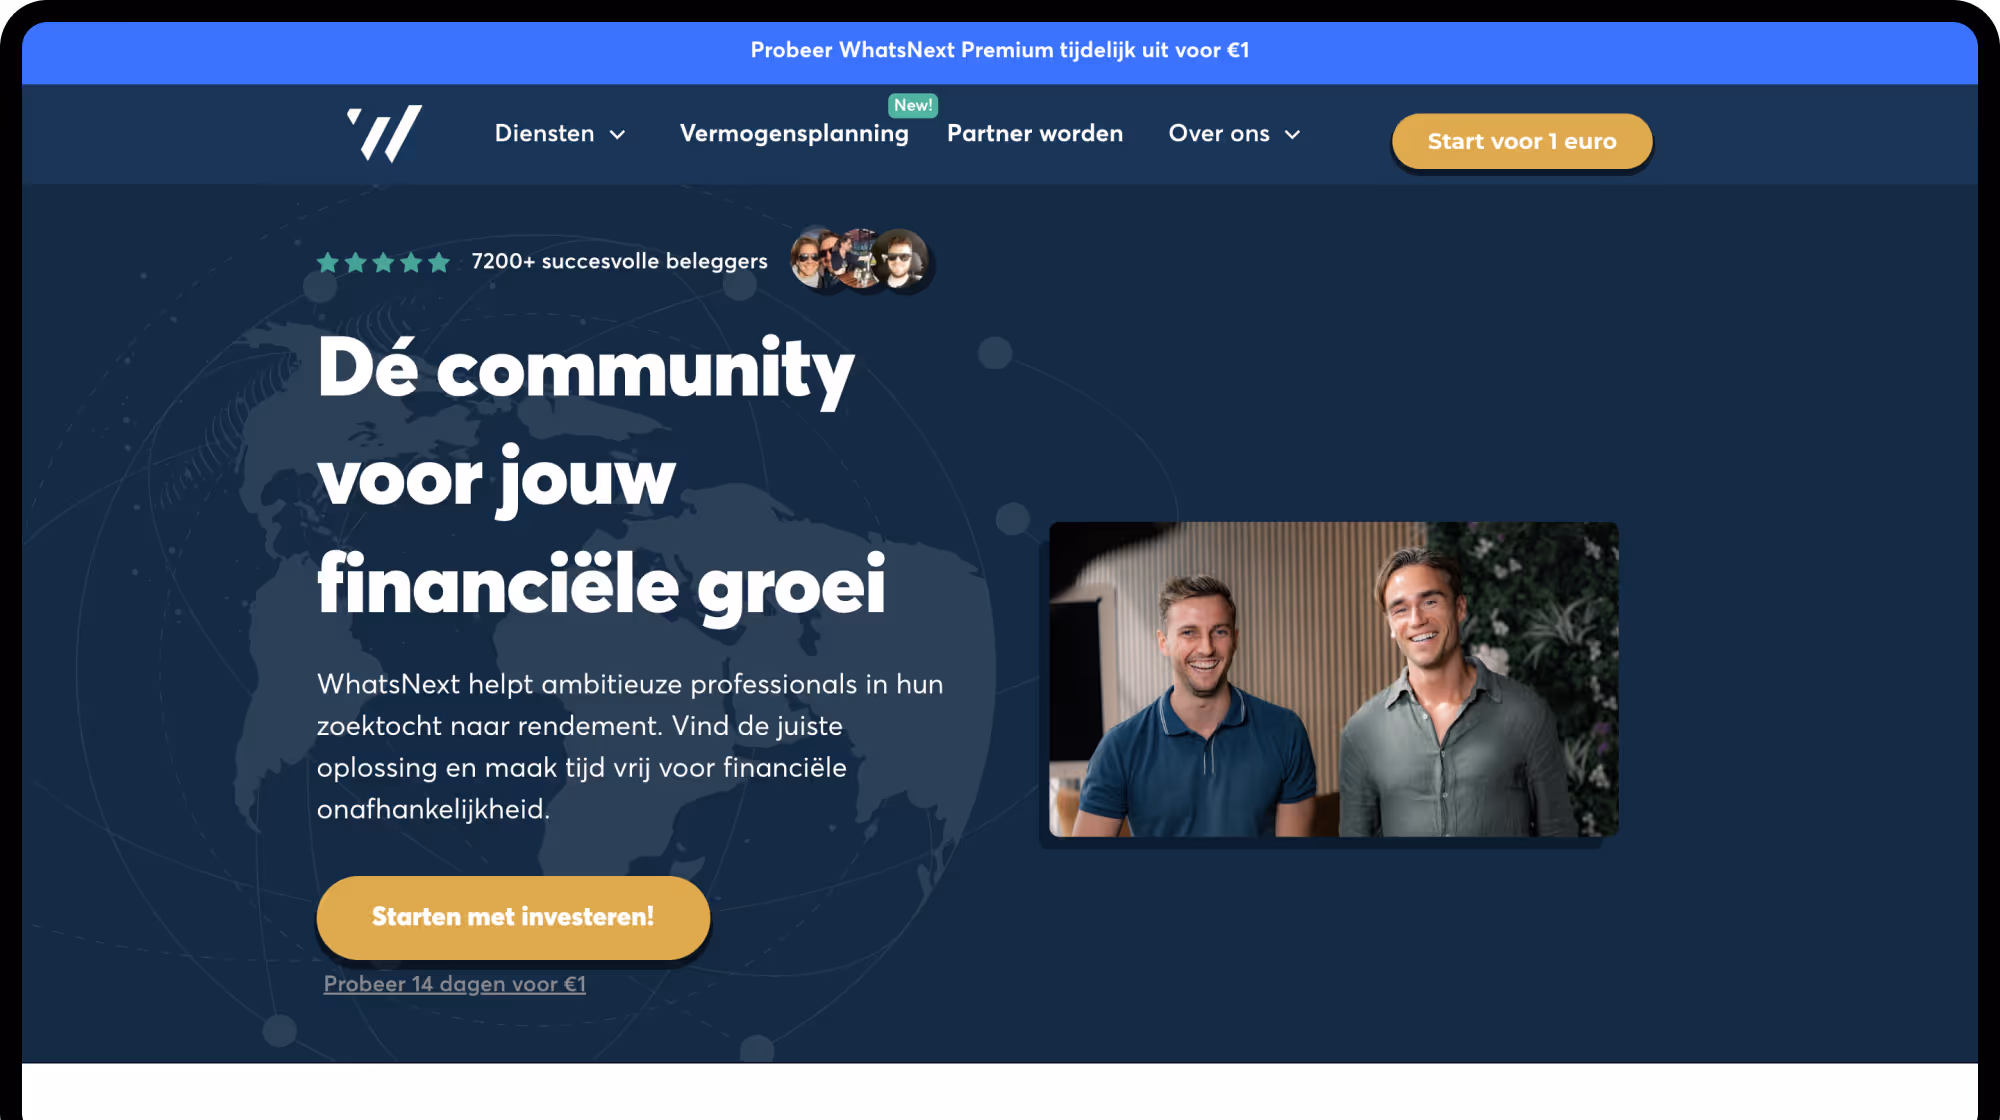Click the third teal rating star
The width and height of the screenshot is (2000, 1120).
pyautogui.click(x=383, y=262)
